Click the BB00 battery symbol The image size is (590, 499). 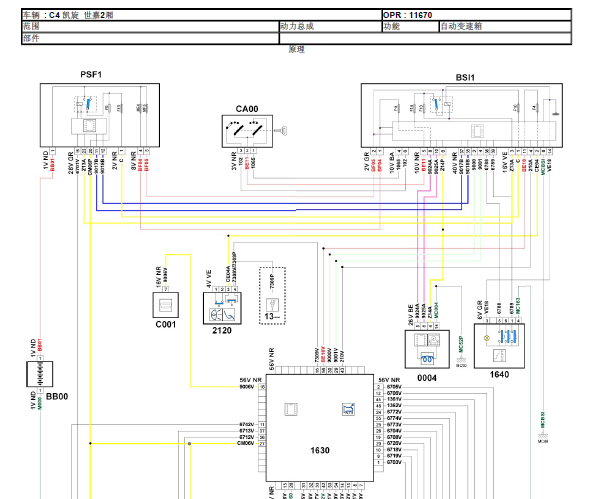40,374
